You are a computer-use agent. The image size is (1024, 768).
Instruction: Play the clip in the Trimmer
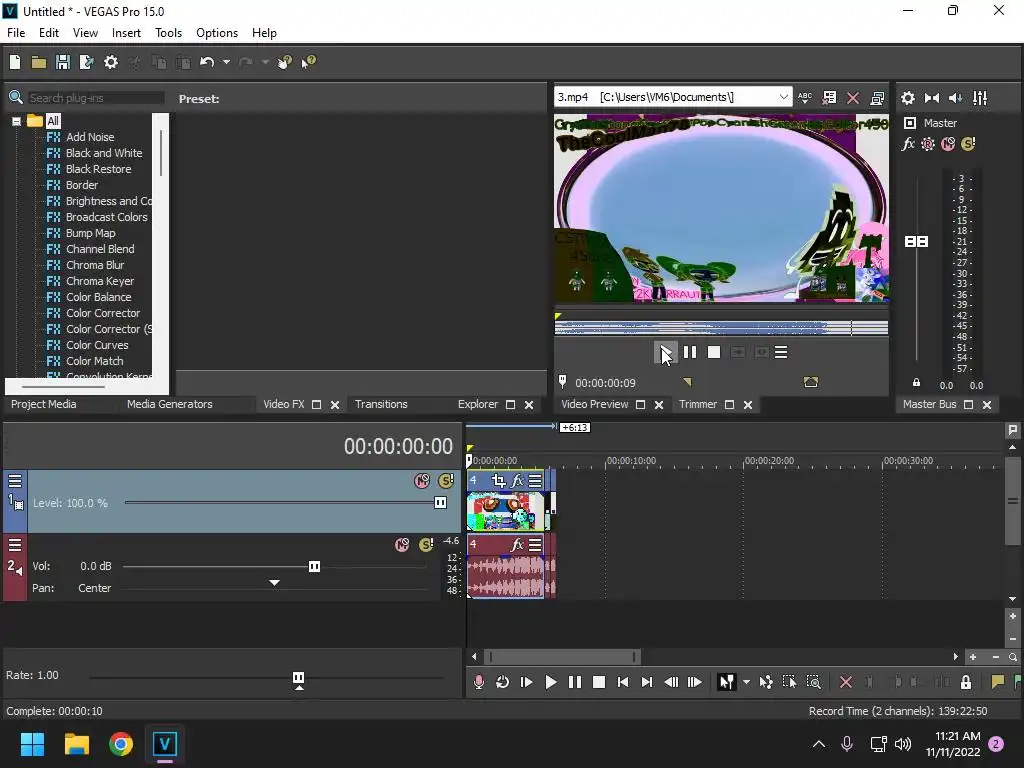pos(665,353)
